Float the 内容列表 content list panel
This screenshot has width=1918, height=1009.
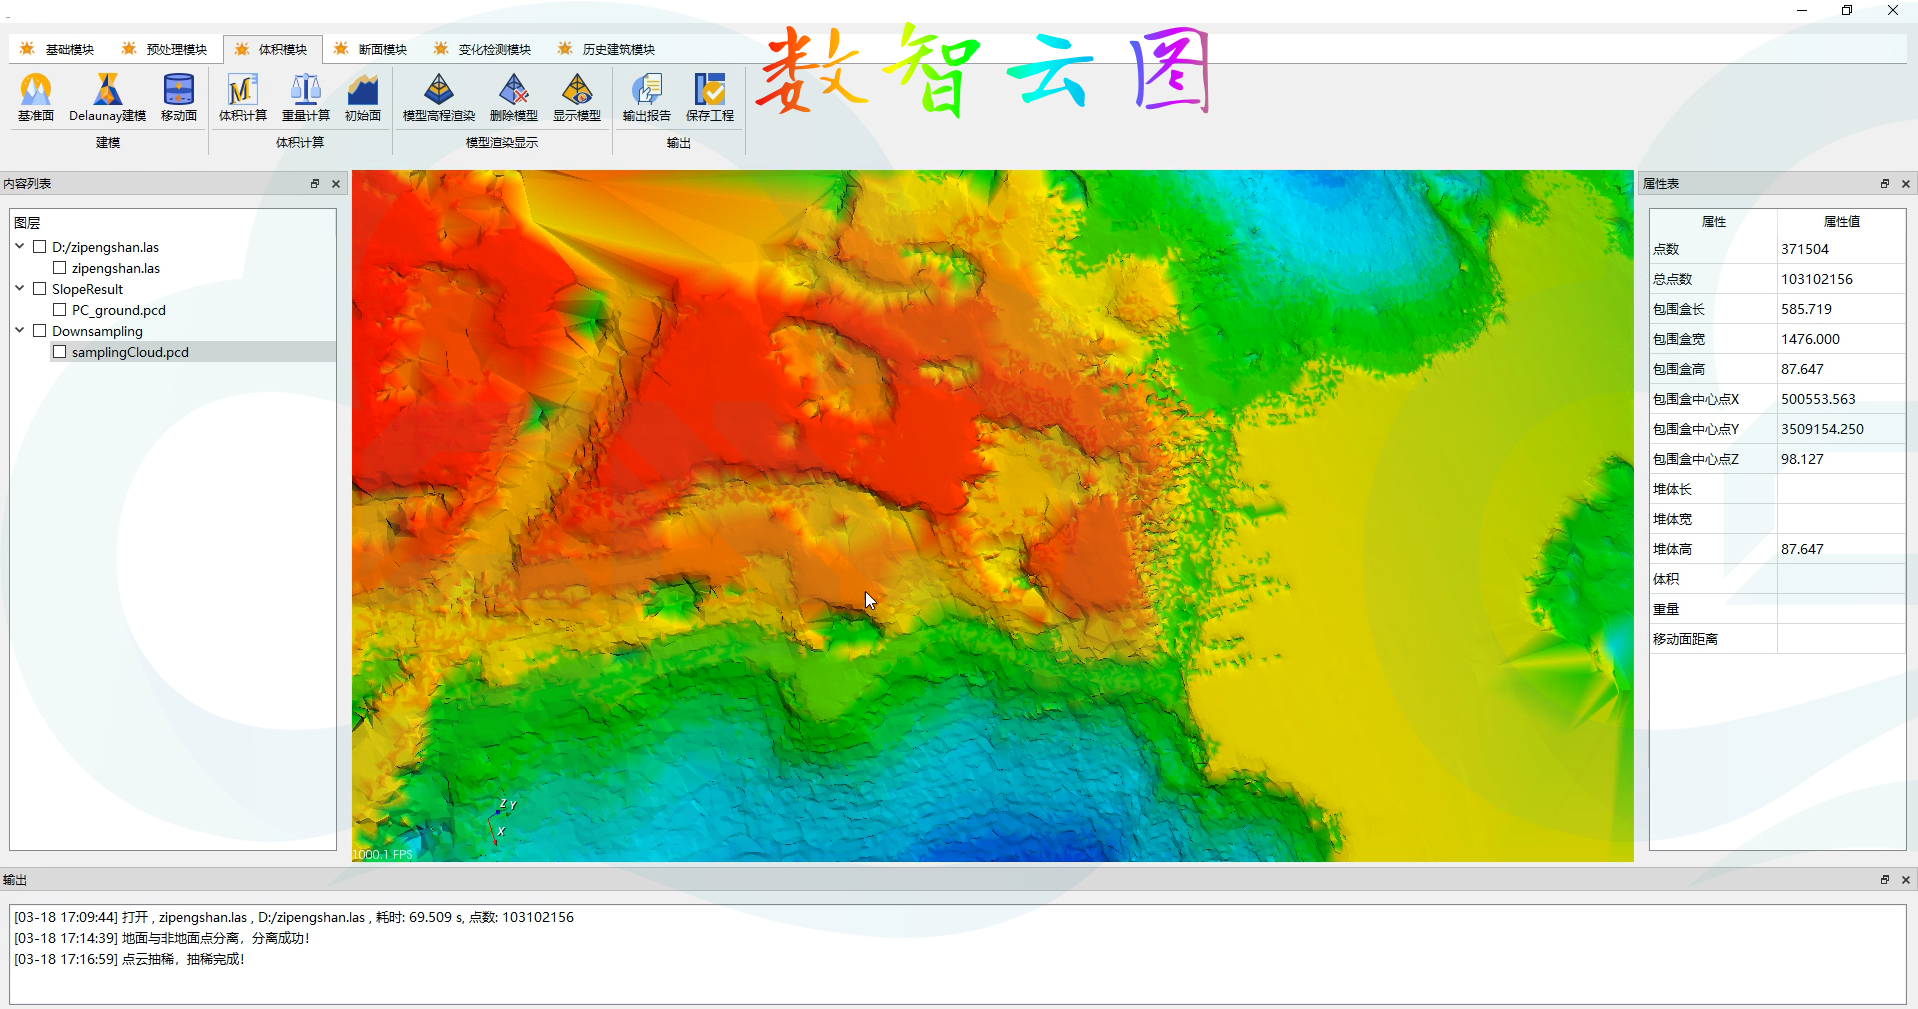(315, 184)
